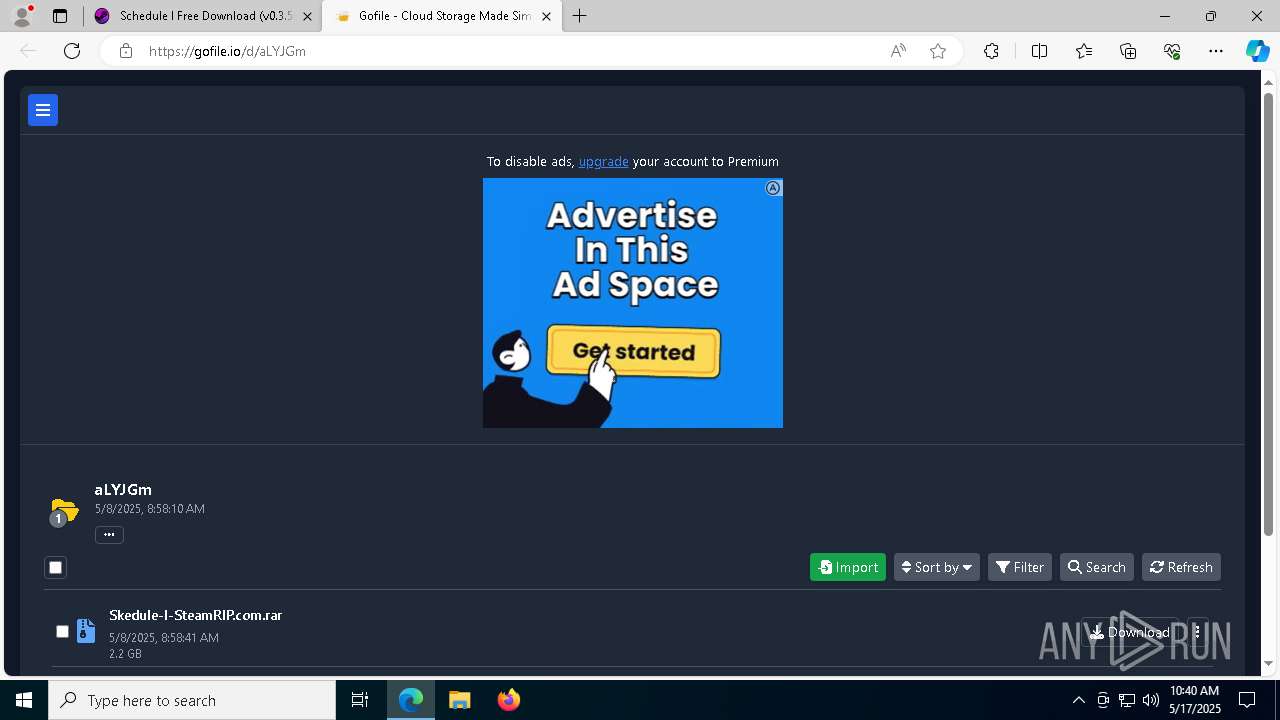The width and height of the screenshot is (1280, 720).
Task: View site information padlock icon
Action: 126,51
